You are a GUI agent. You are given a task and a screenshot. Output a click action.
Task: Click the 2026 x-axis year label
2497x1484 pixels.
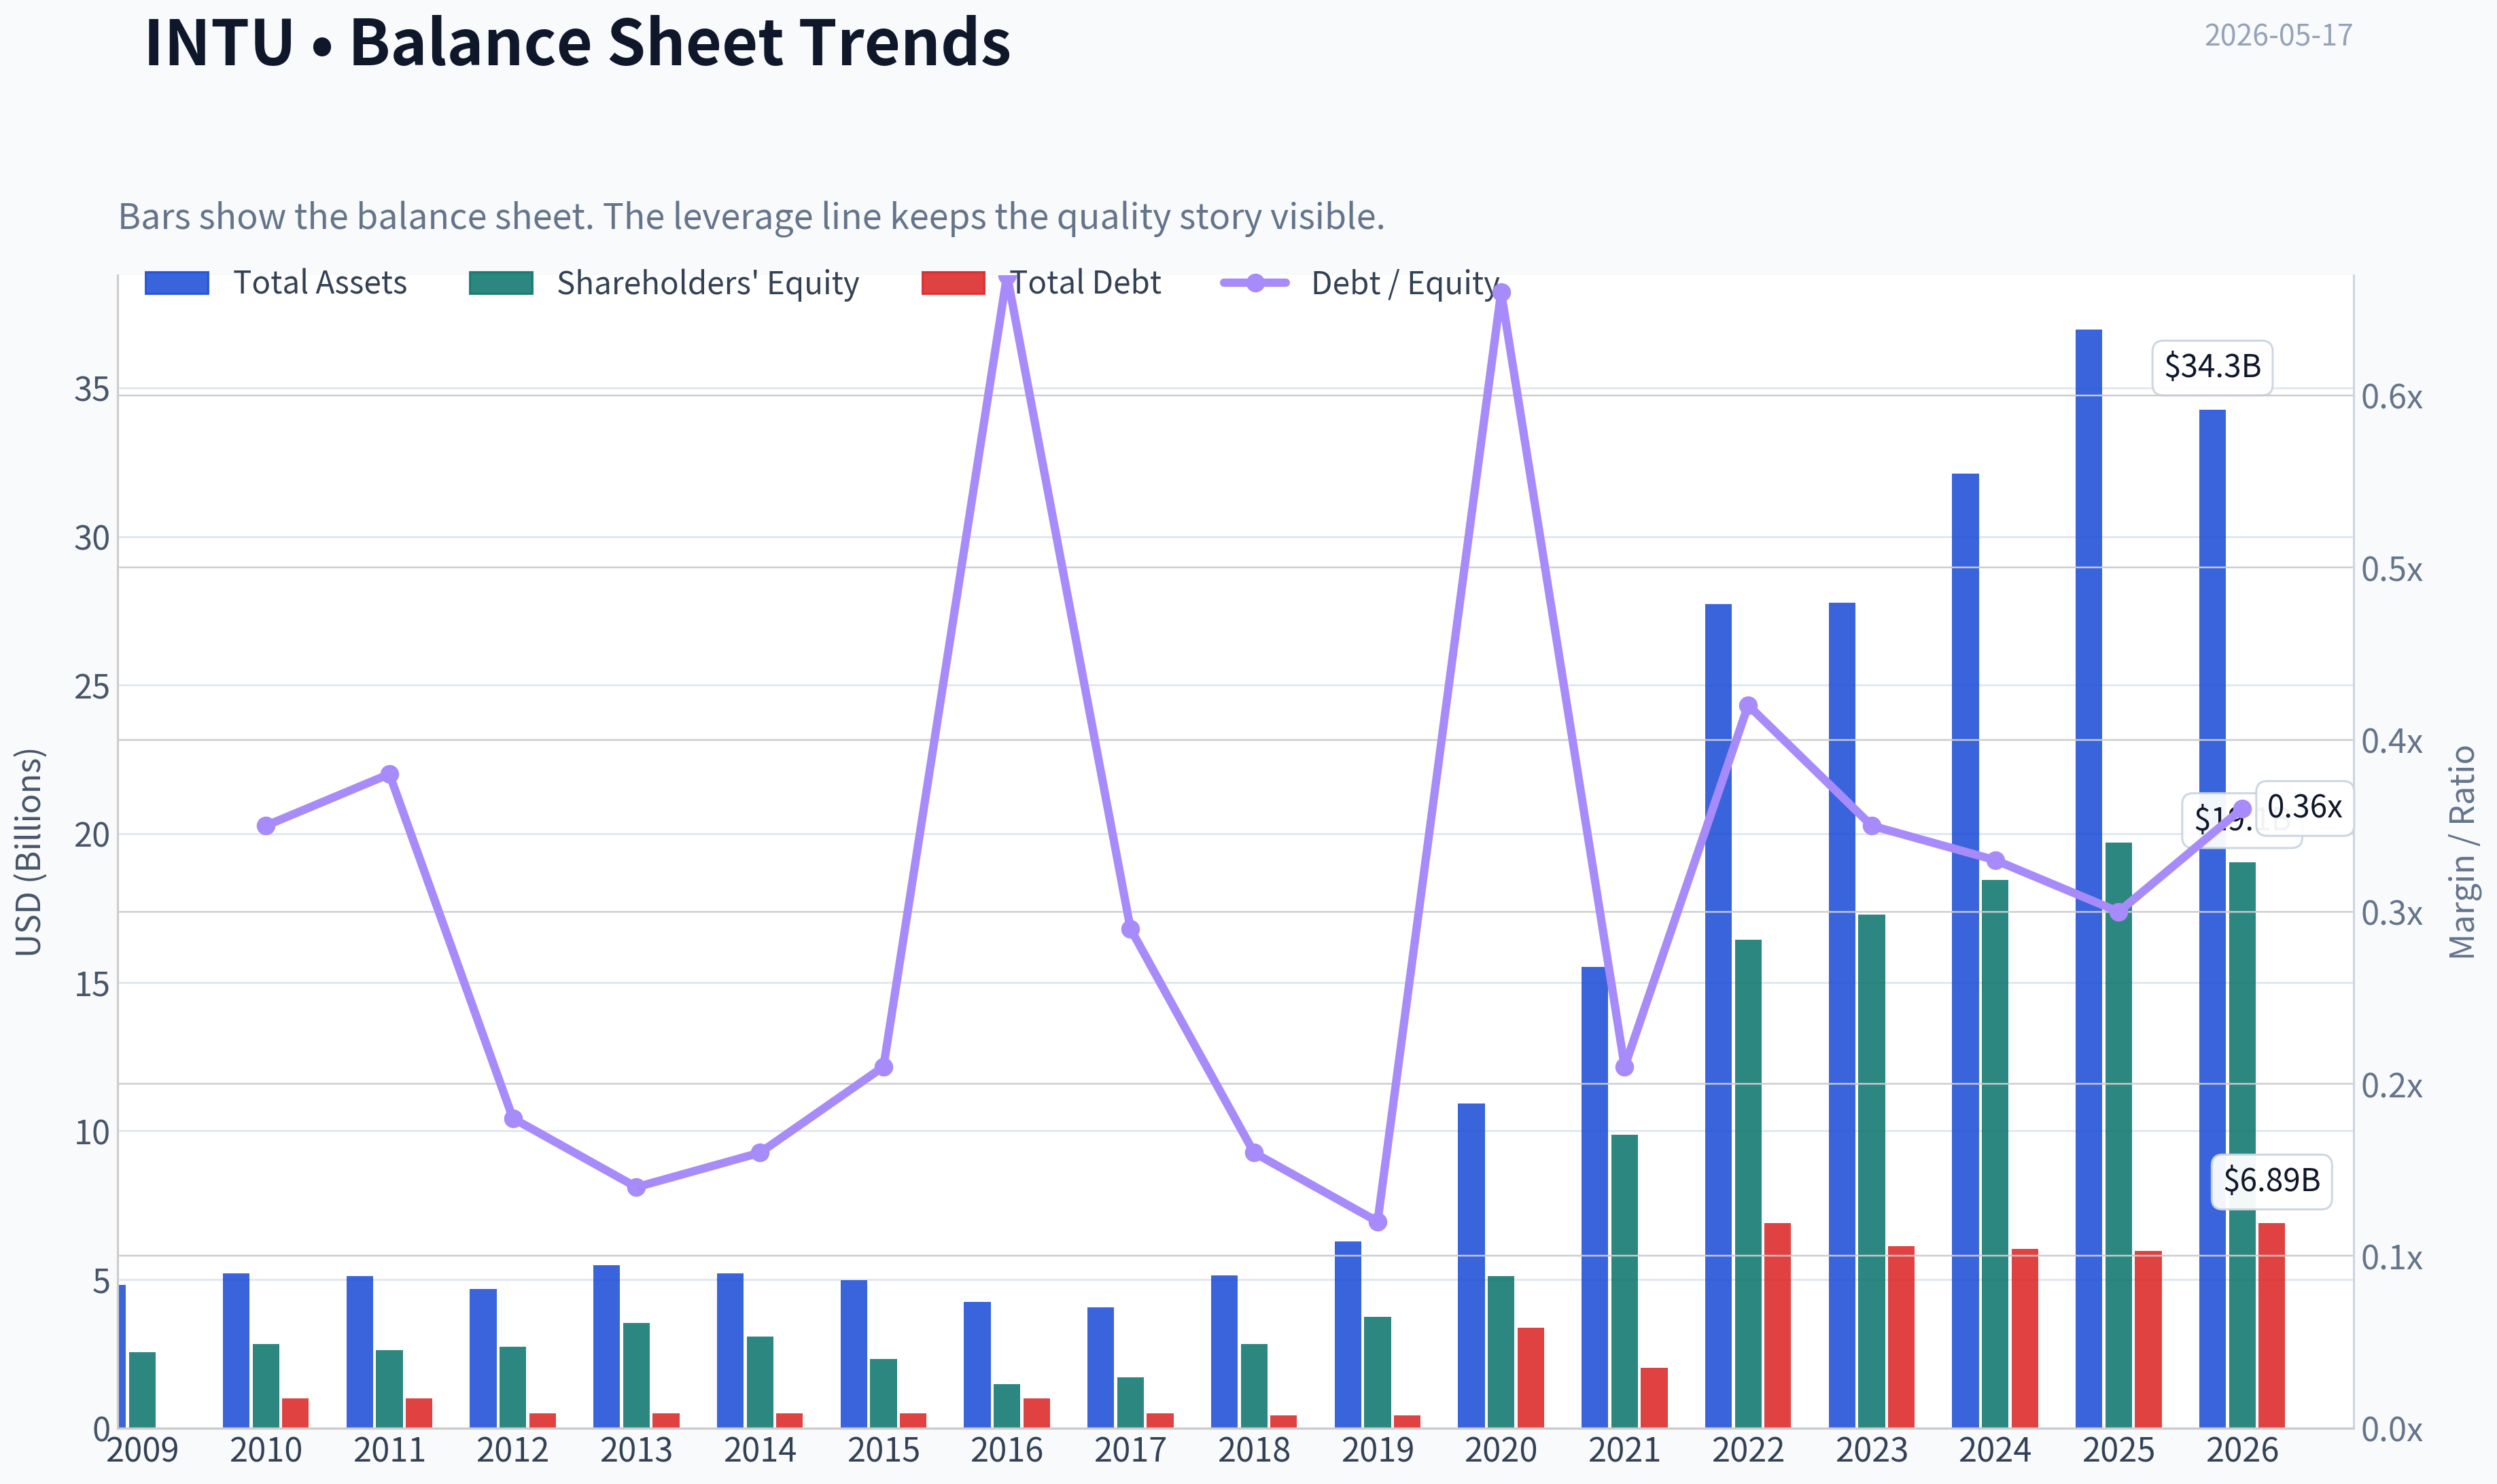(x=2242, y=1450)
